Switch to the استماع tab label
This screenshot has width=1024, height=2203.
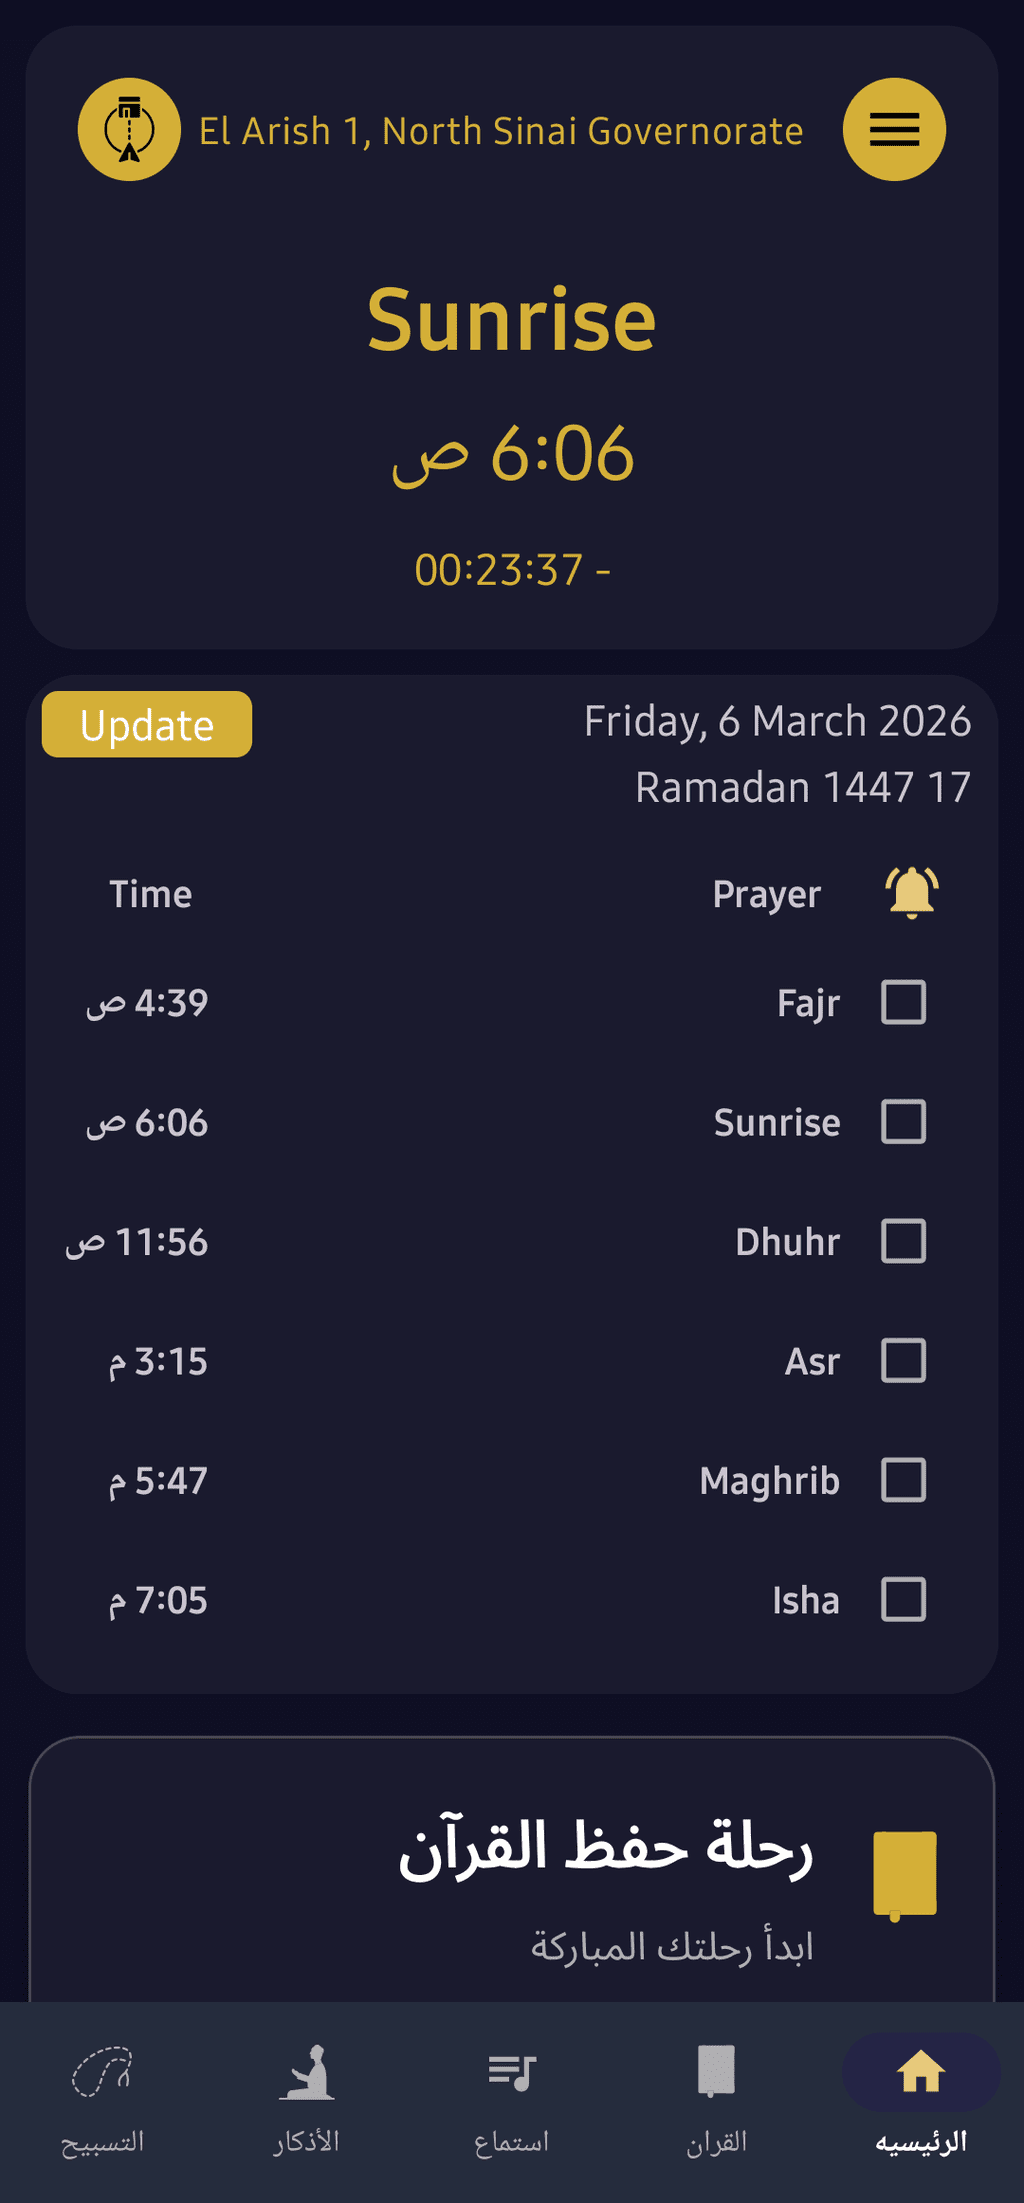tap(512, 2142)
